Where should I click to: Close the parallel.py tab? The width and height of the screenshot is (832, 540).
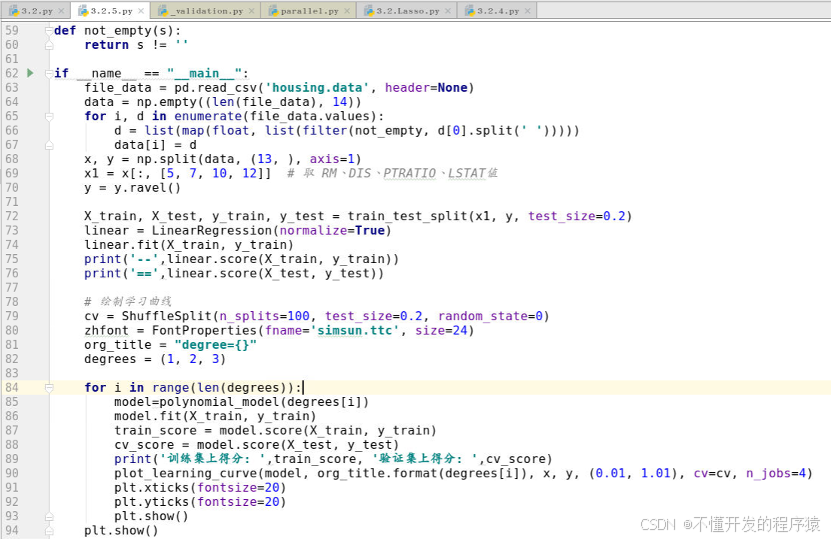click(347, 11)
